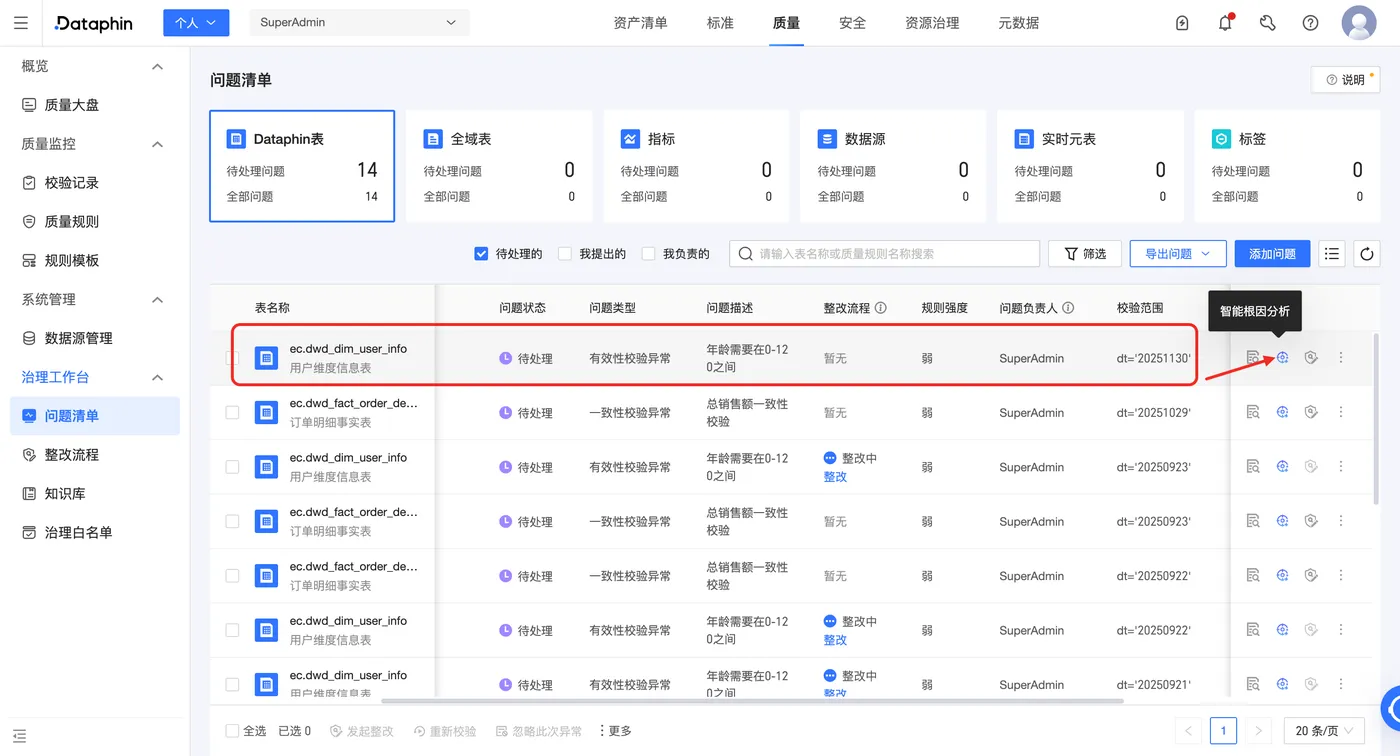Collapse the 概览 sidebar section
1400x756 pixels.
[157, 66]
